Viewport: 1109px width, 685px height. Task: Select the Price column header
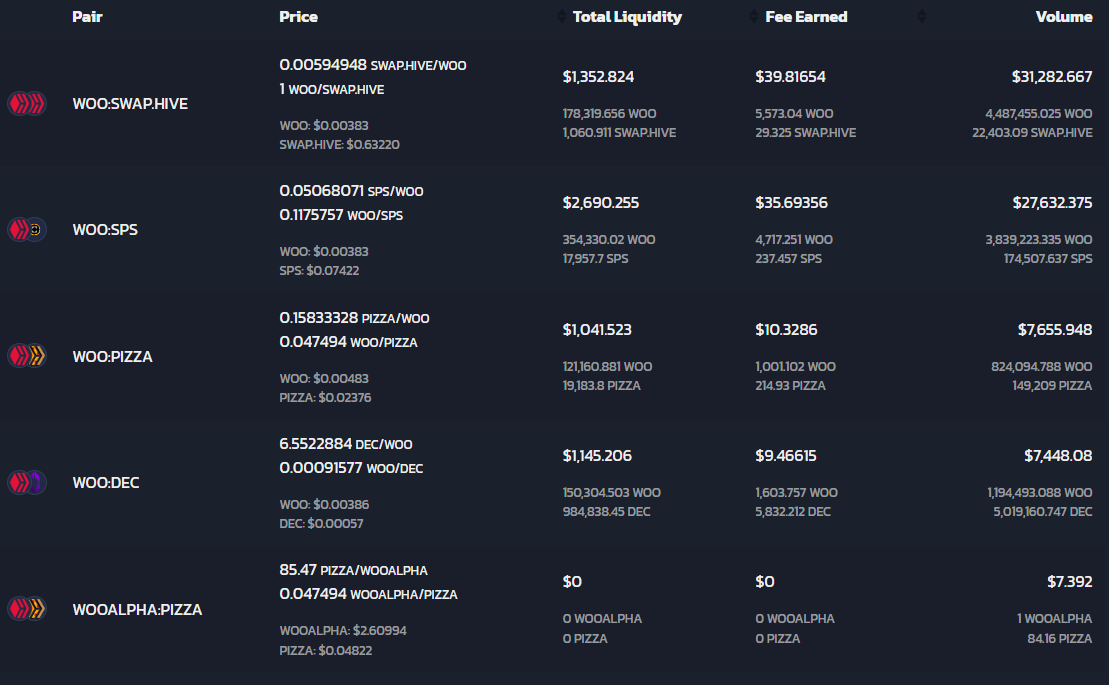coord(298,17)
